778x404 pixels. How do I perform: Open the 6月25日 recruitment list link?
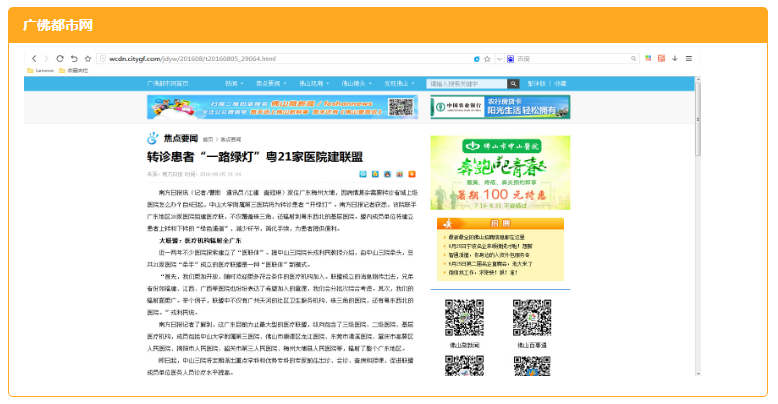[490, 246]
